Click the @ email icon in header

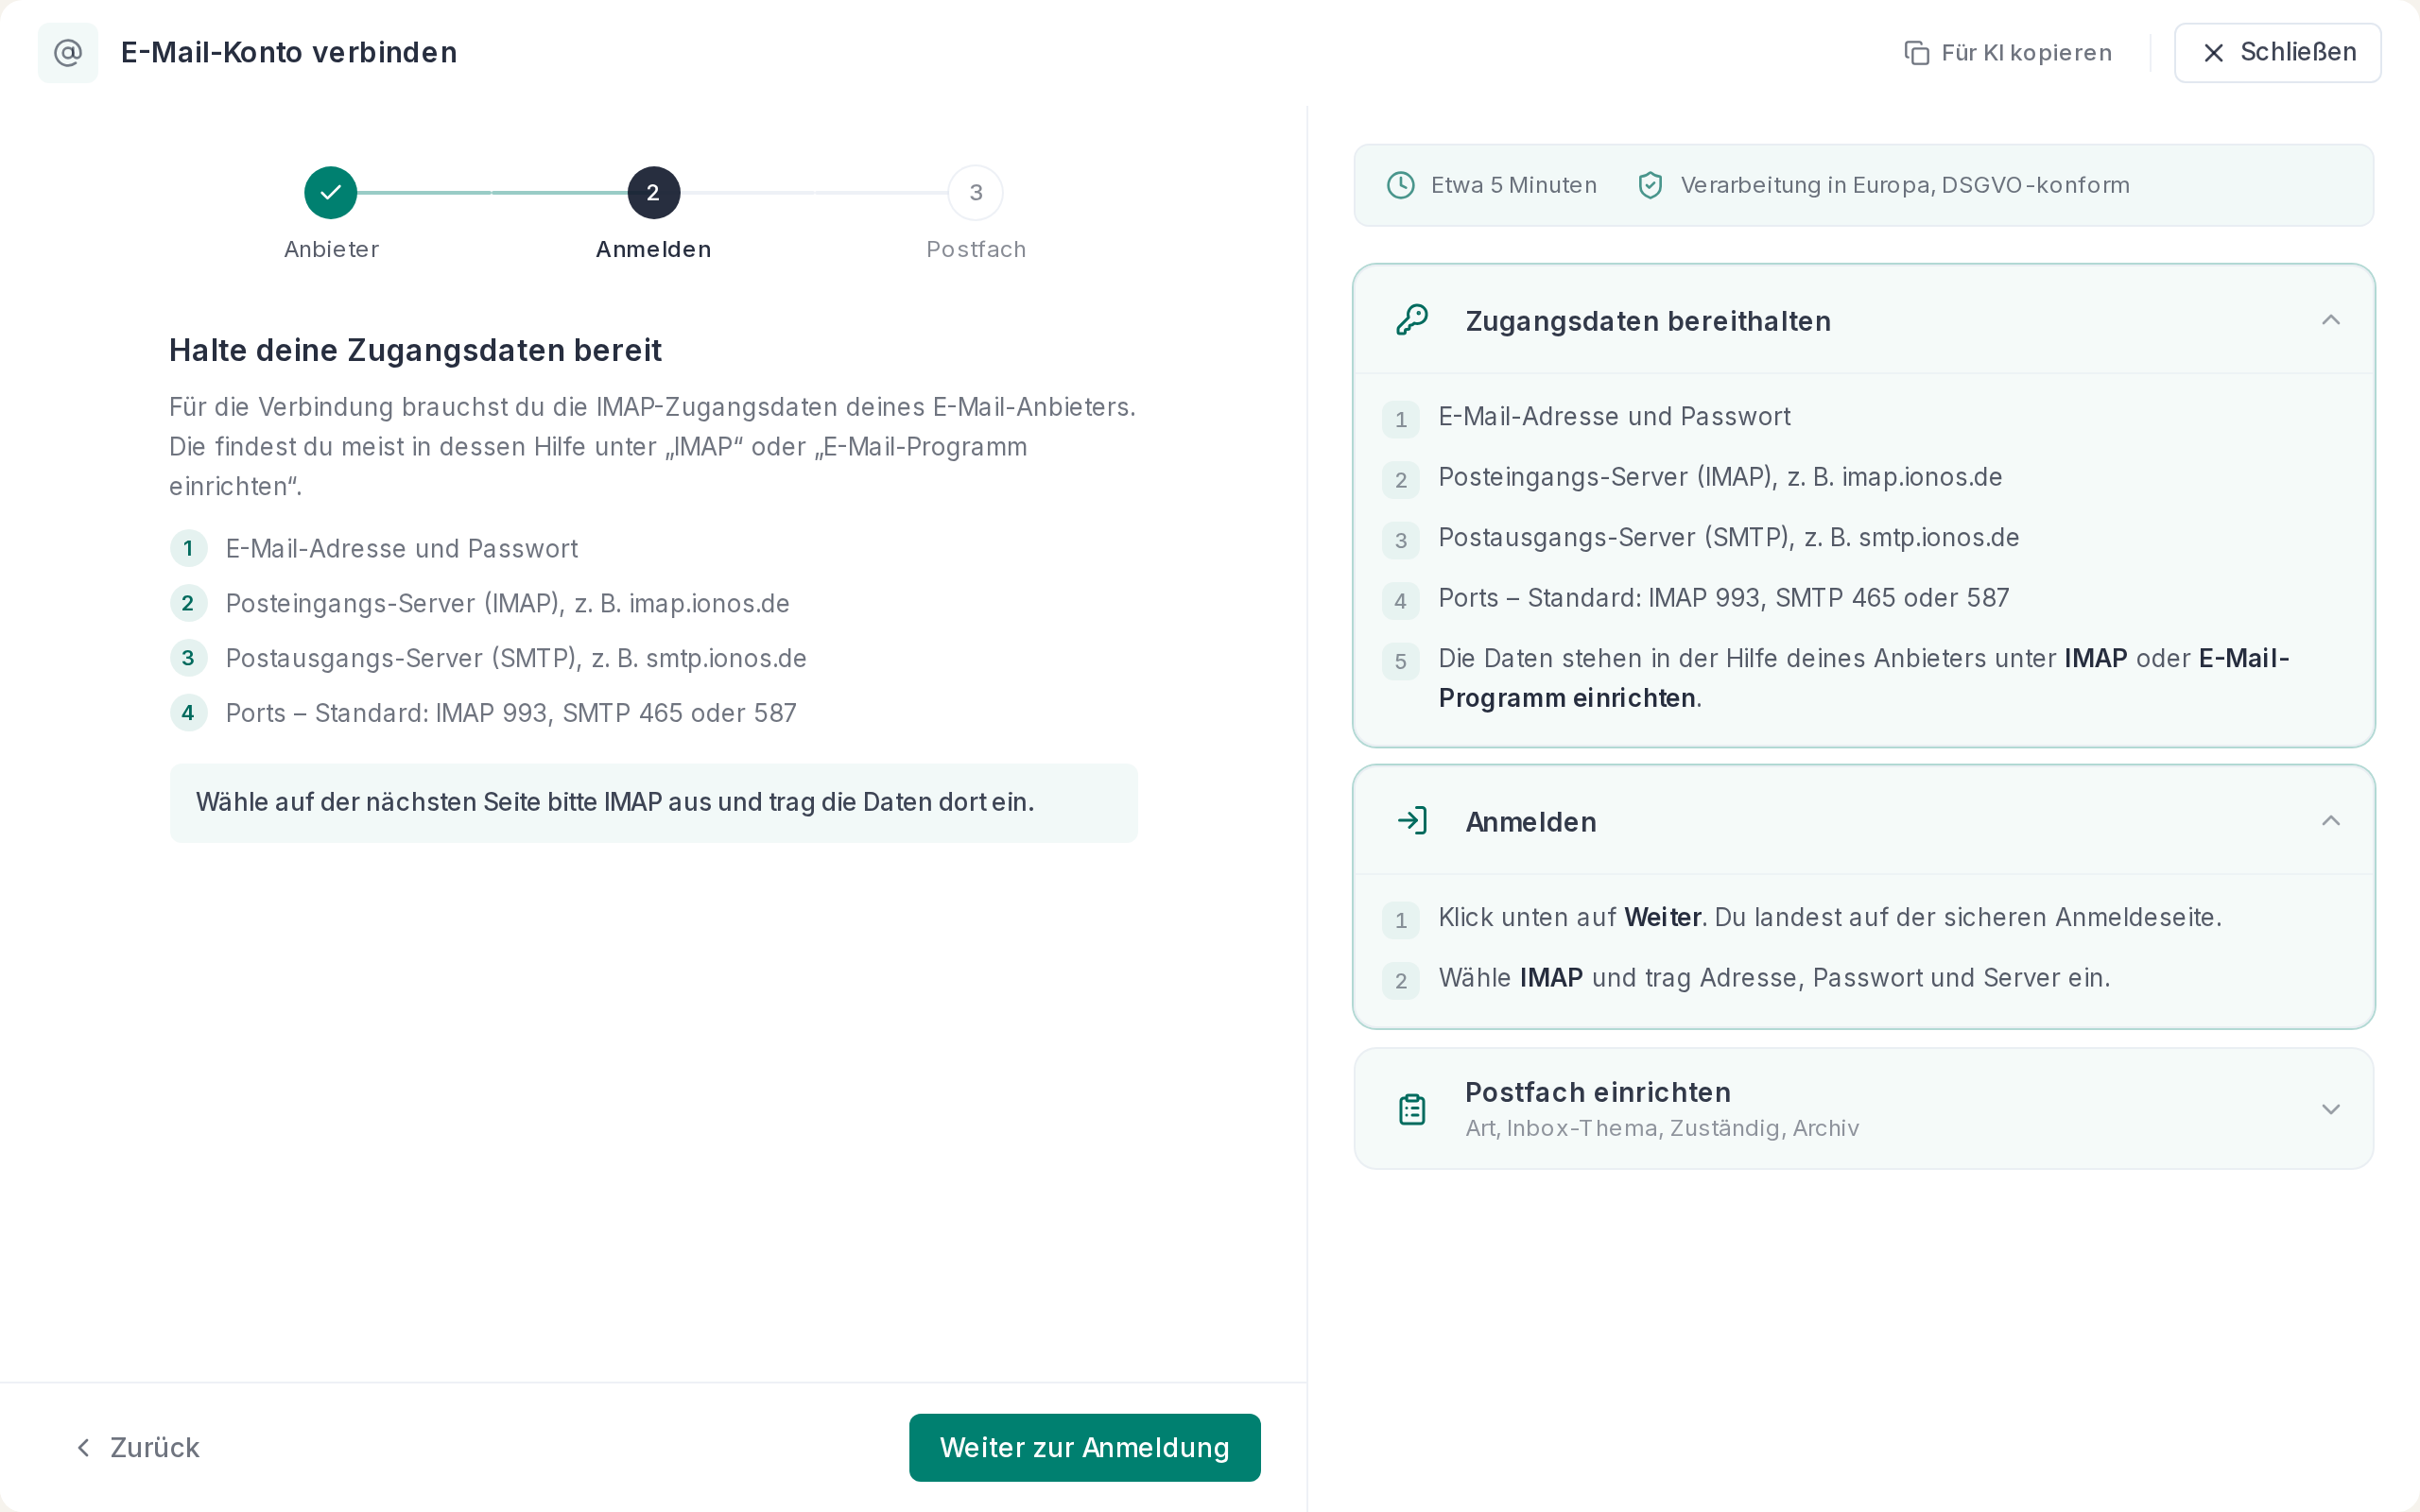pos(68,52)
